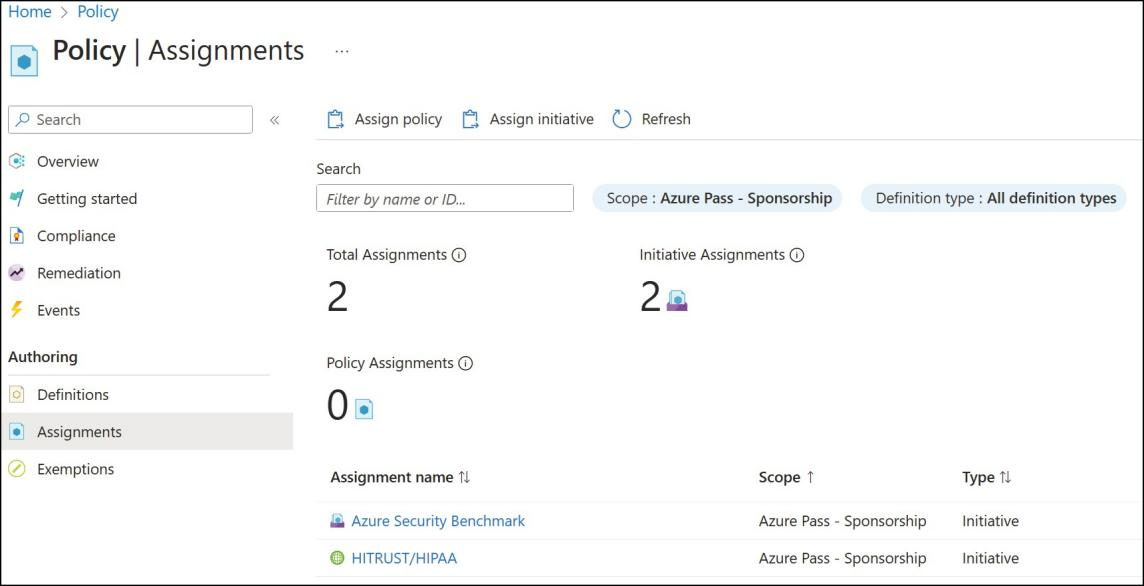Open Azure Security Benchmark assignment
The width and height of the screenshot is (1144, 586).
click(438, 521)
